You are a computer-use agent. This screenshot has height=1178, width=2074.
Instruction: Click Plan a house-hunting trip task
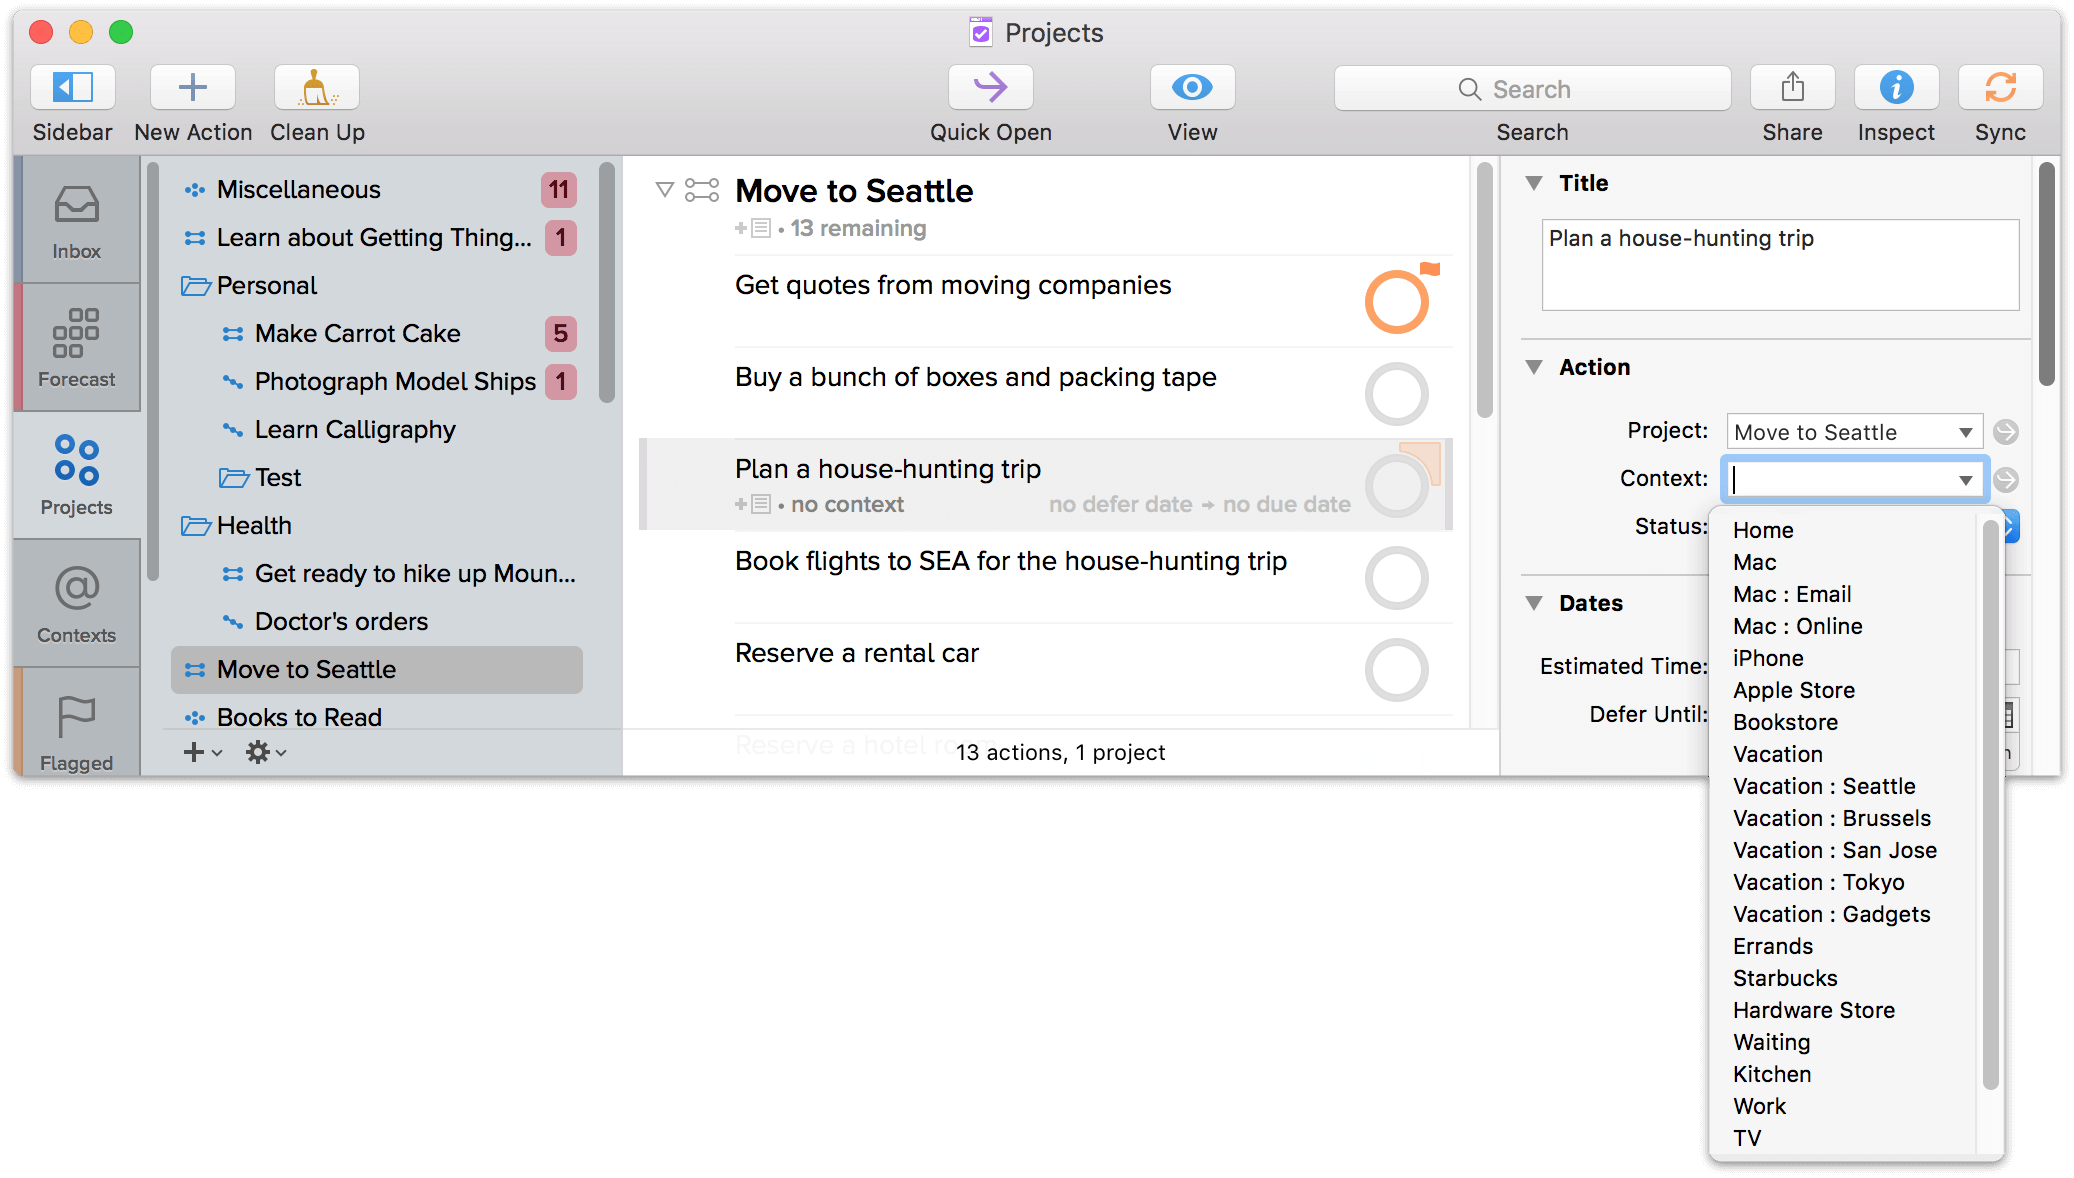886,469
